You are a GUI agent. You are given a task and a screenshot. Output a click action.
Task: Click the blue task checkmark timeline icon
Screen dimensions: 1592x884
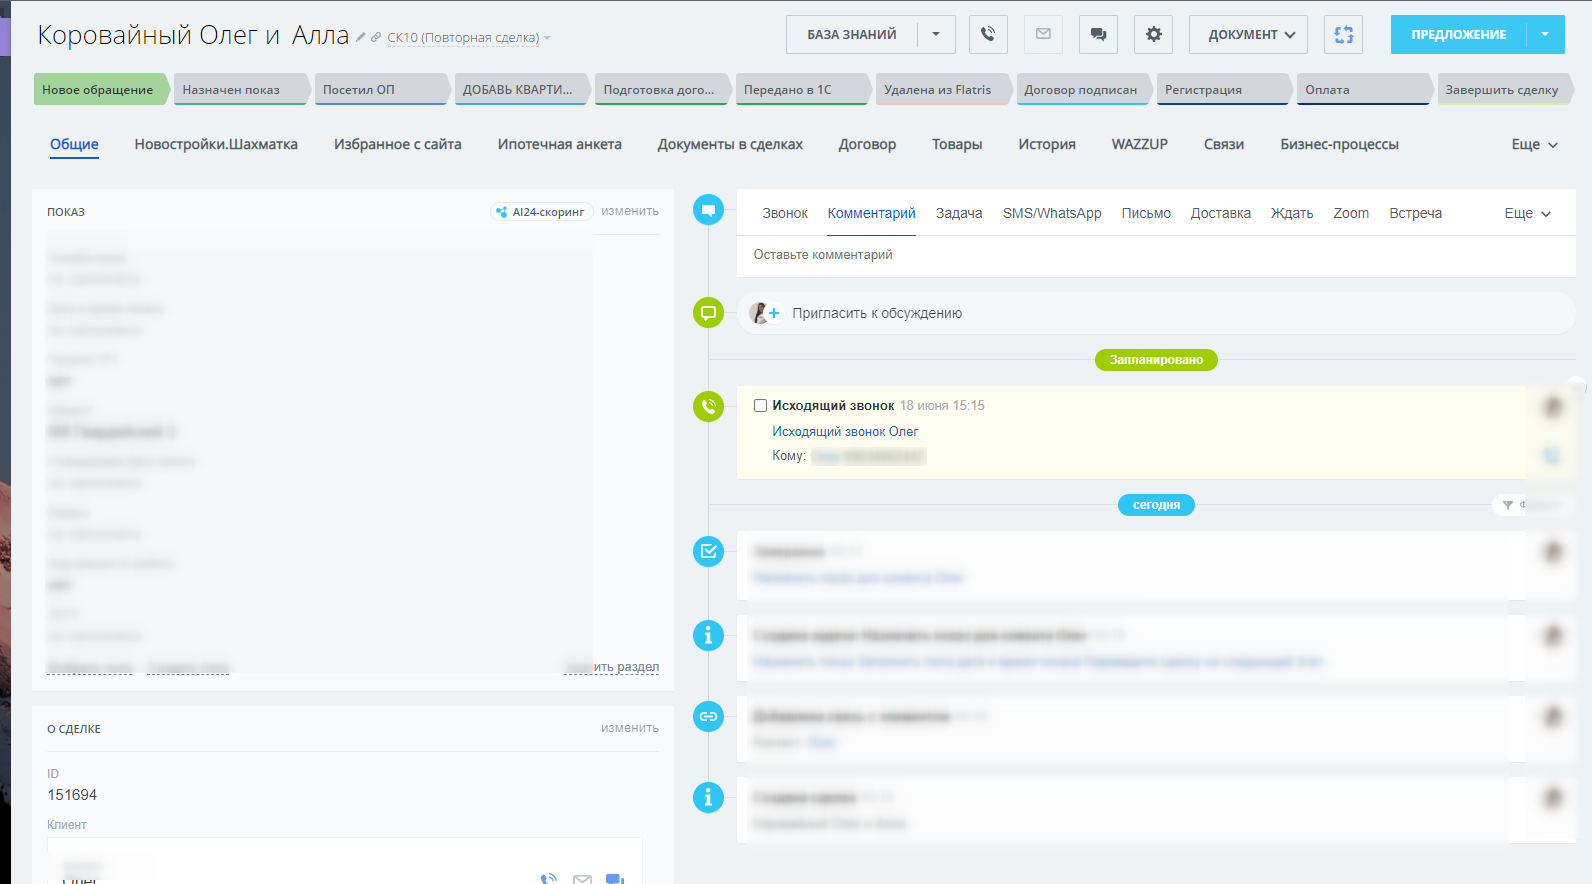tap(708, 551)
